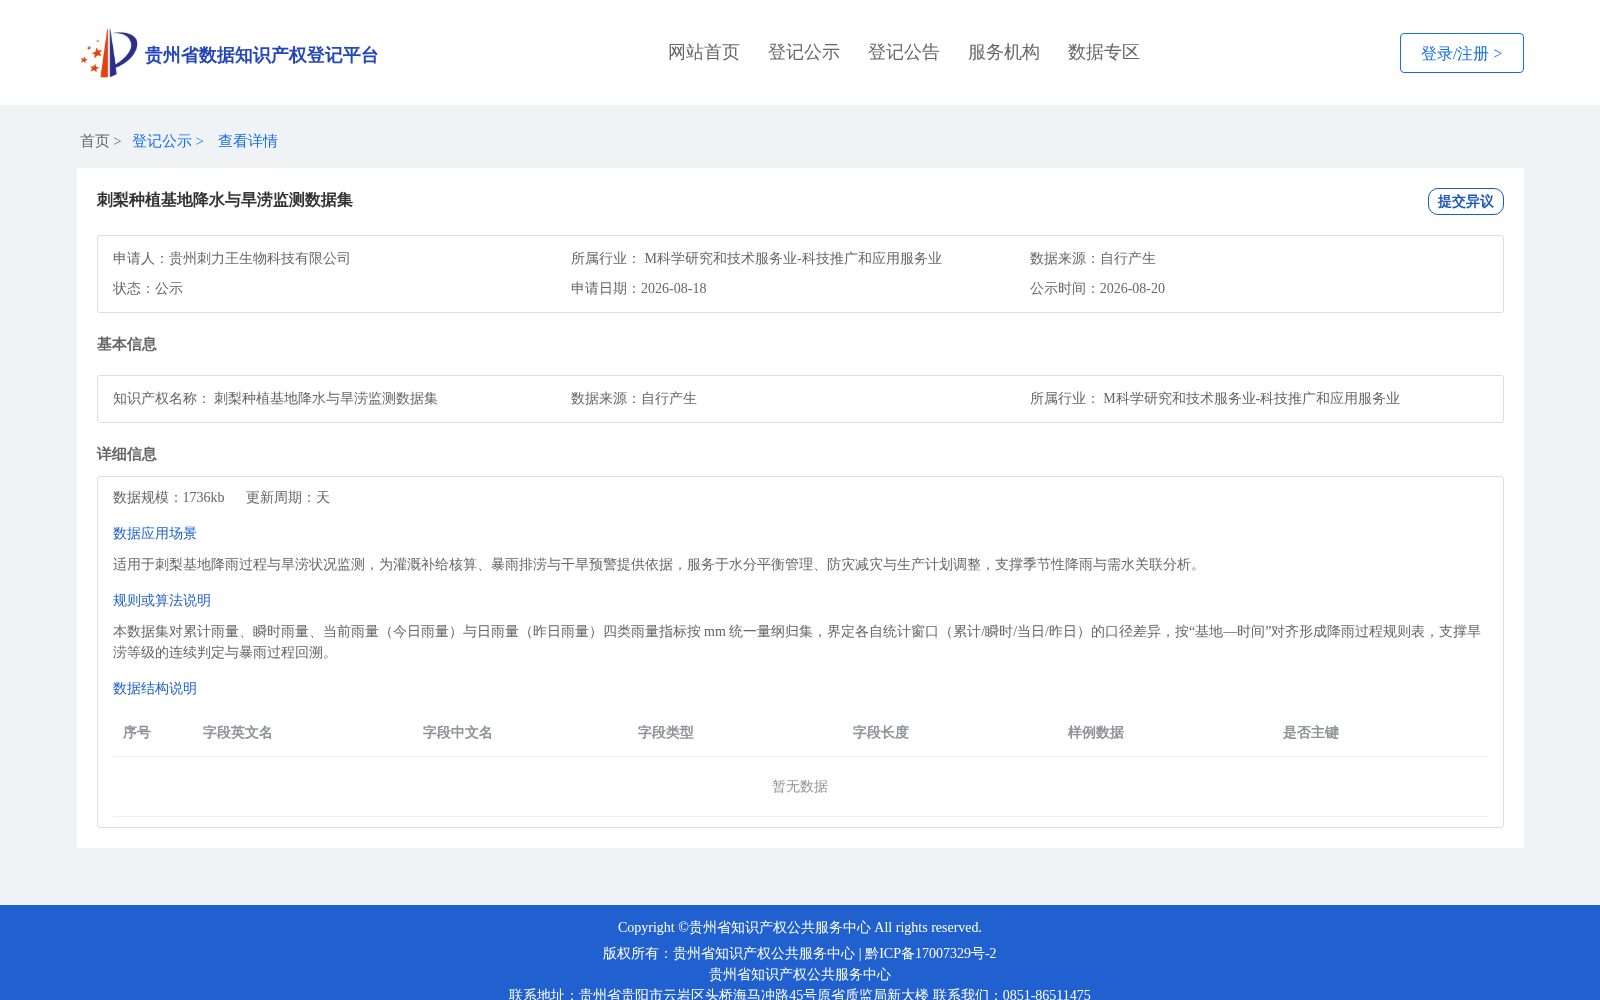
Task: Click the 数据应用场景 label
Action: [x=155, y=533]
